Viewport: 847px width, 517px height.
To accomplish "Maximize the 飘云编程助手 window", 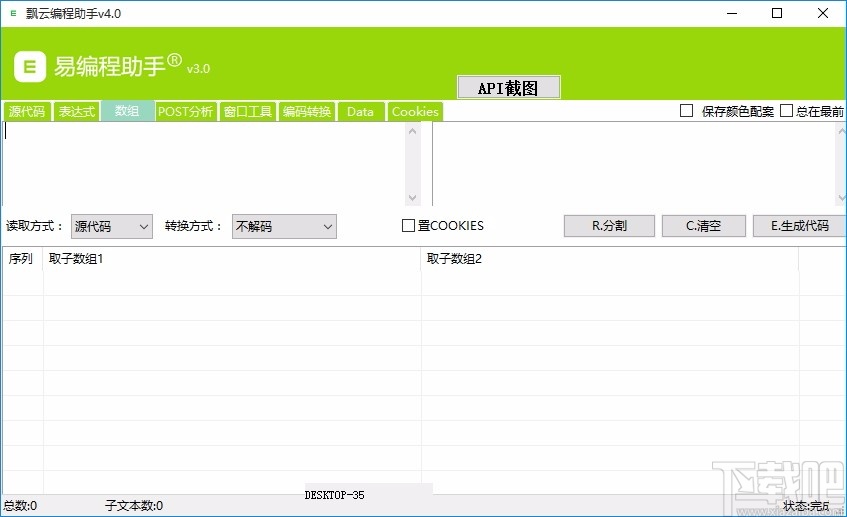I will (x=777, y=13).
